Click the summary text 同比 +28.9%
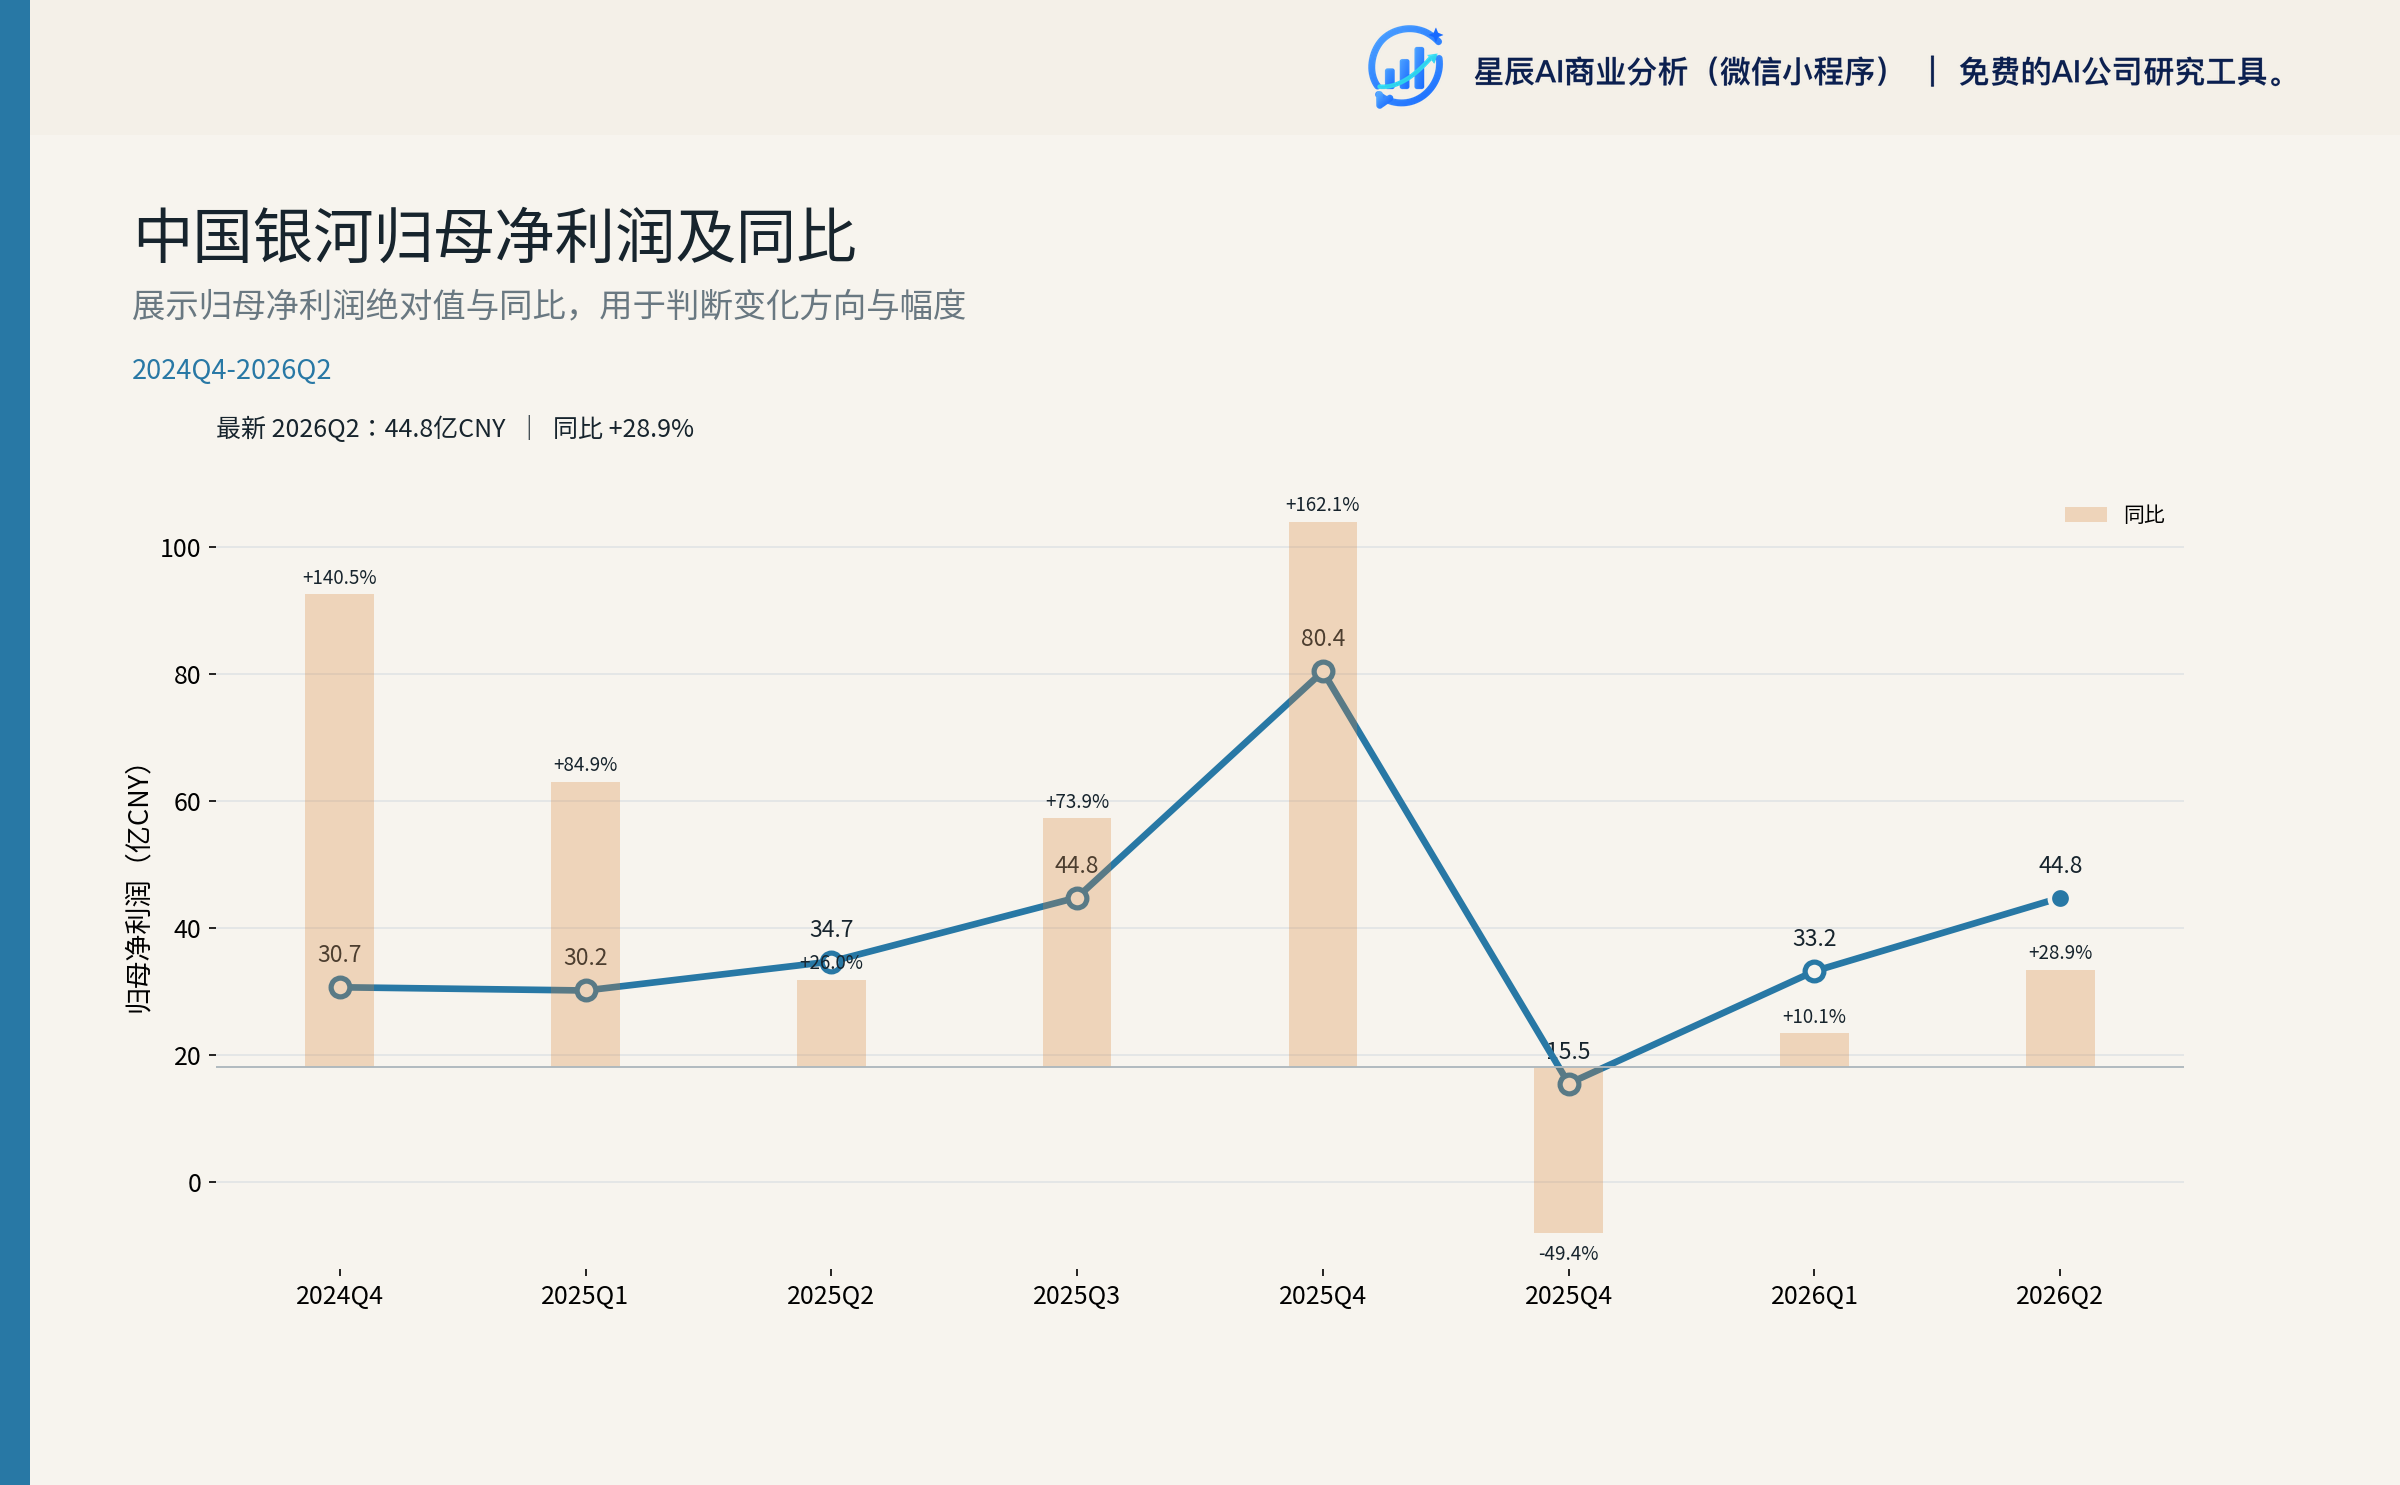Screen dimensions: 2400x1485 coord(623,428)
